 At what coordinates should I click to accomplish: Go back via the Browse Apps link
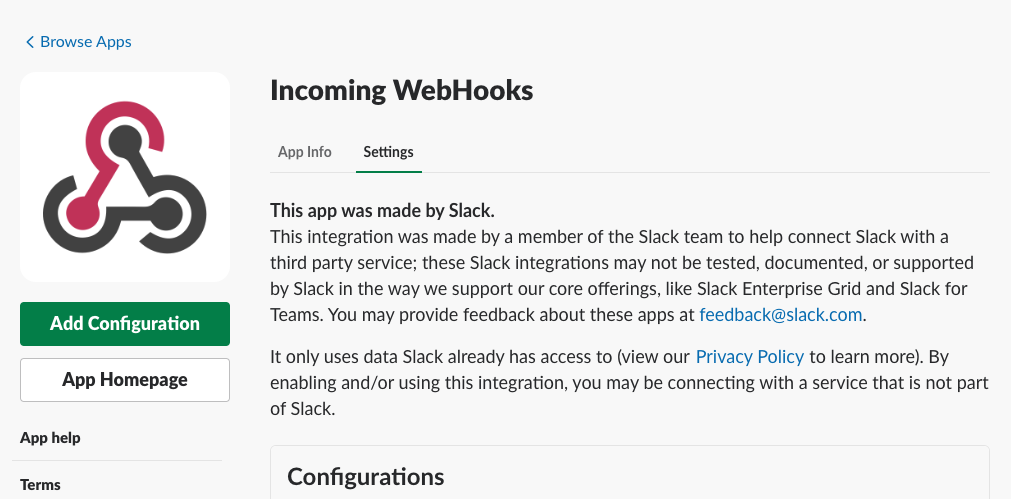(x=79, y=42)
